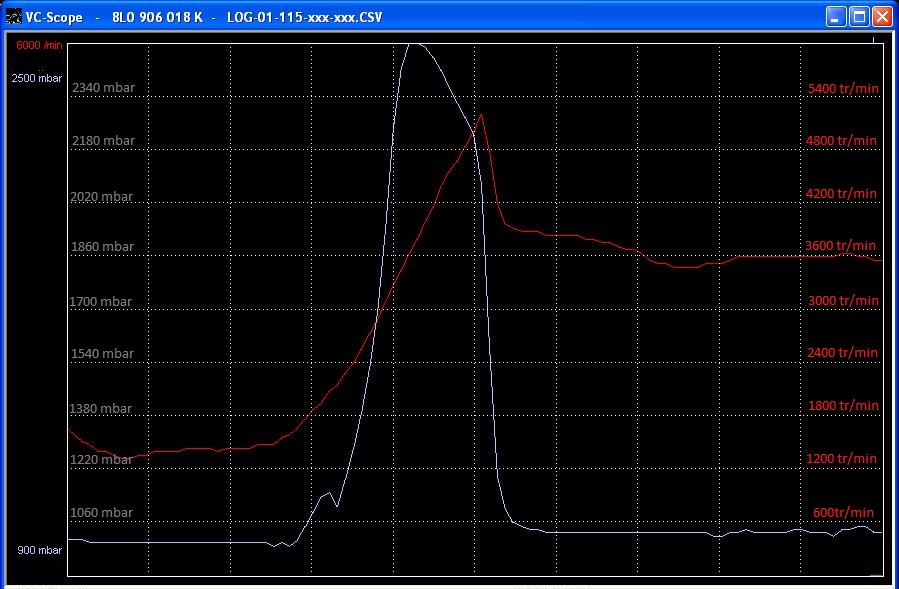899x589 pixels.
Task: Pick the 1800 tr/min grid label
Action: [842, 406]
